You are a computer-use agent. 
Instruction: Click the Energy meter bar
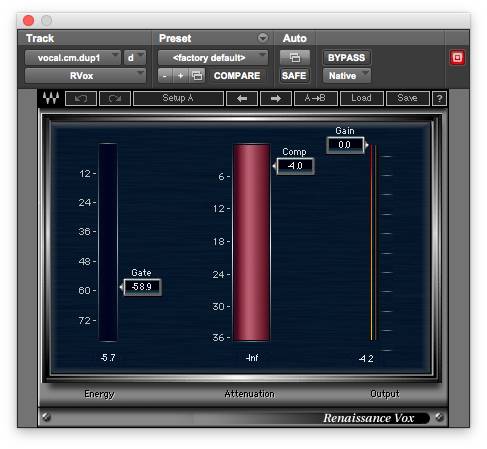108,242
